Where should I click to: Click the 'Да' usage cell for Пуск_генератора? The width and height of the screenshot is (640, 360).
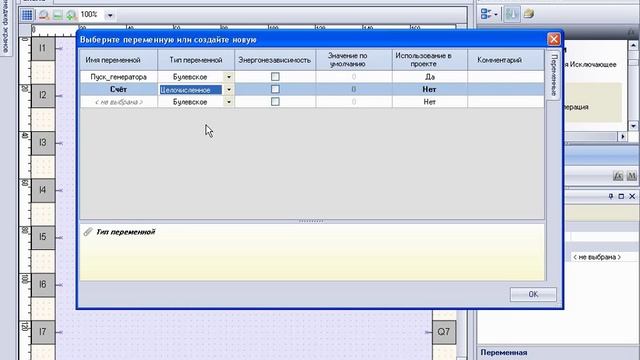(x=430, y=77)
